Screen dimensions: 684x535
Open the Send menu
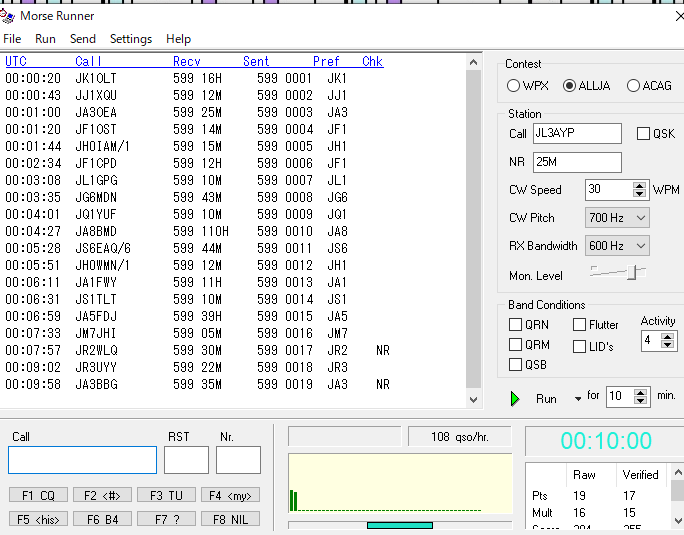click(83, 39)
